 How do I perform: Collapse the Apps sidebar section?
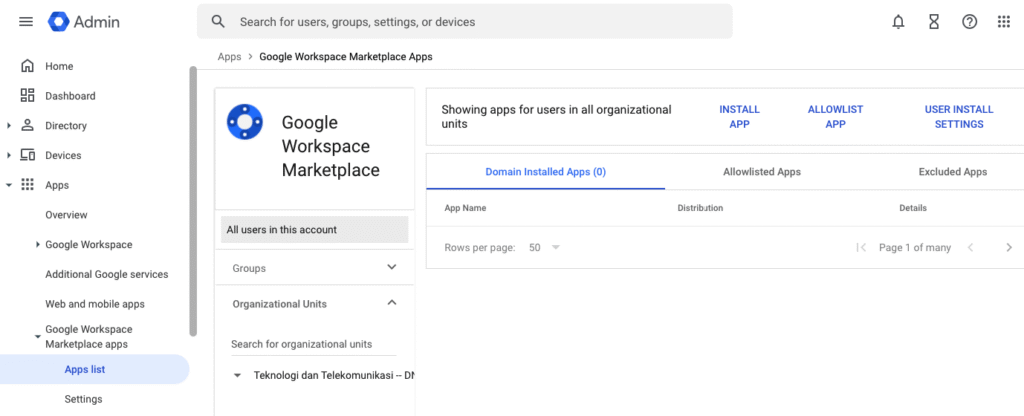[9, 185]
